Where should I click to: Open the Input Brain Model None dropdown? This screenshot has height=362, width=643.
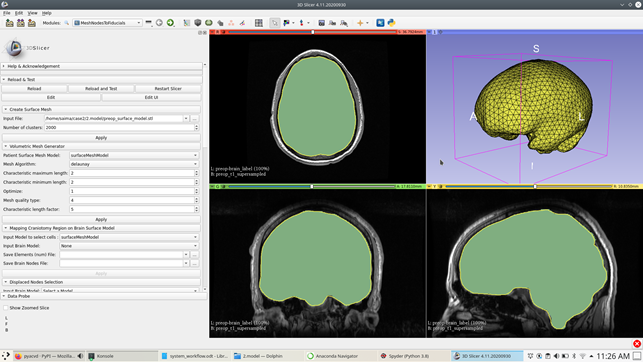129,246
